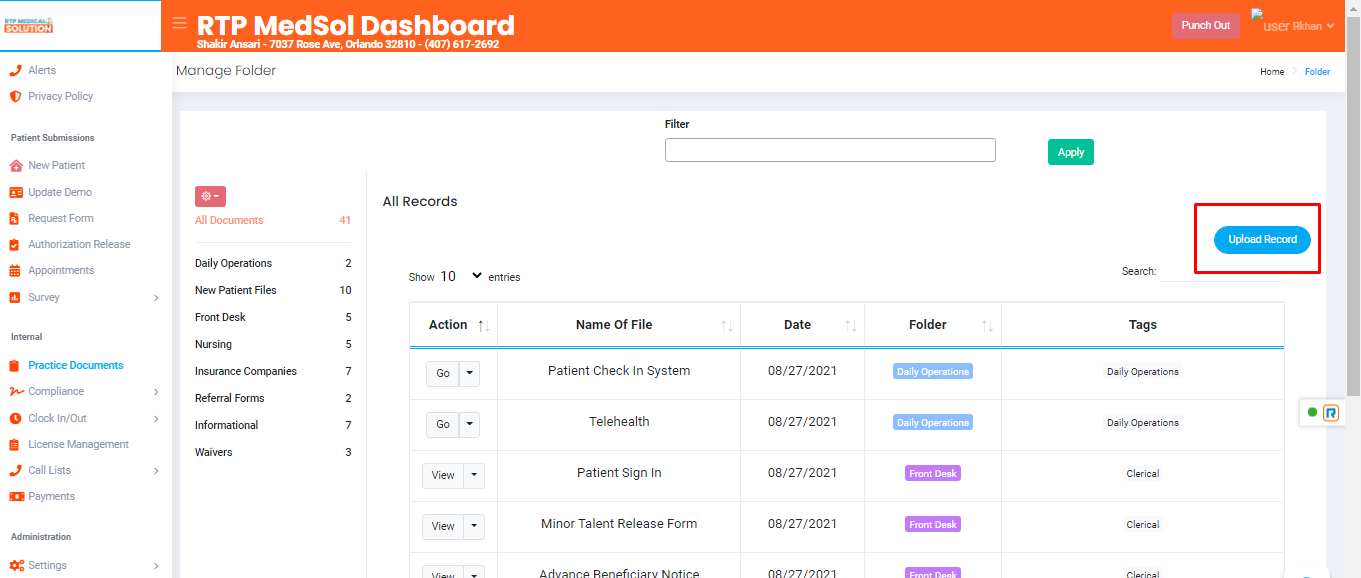Click Go for Patient Check In System
Screen dimensions: 1361x578
[x=443, y=373]
